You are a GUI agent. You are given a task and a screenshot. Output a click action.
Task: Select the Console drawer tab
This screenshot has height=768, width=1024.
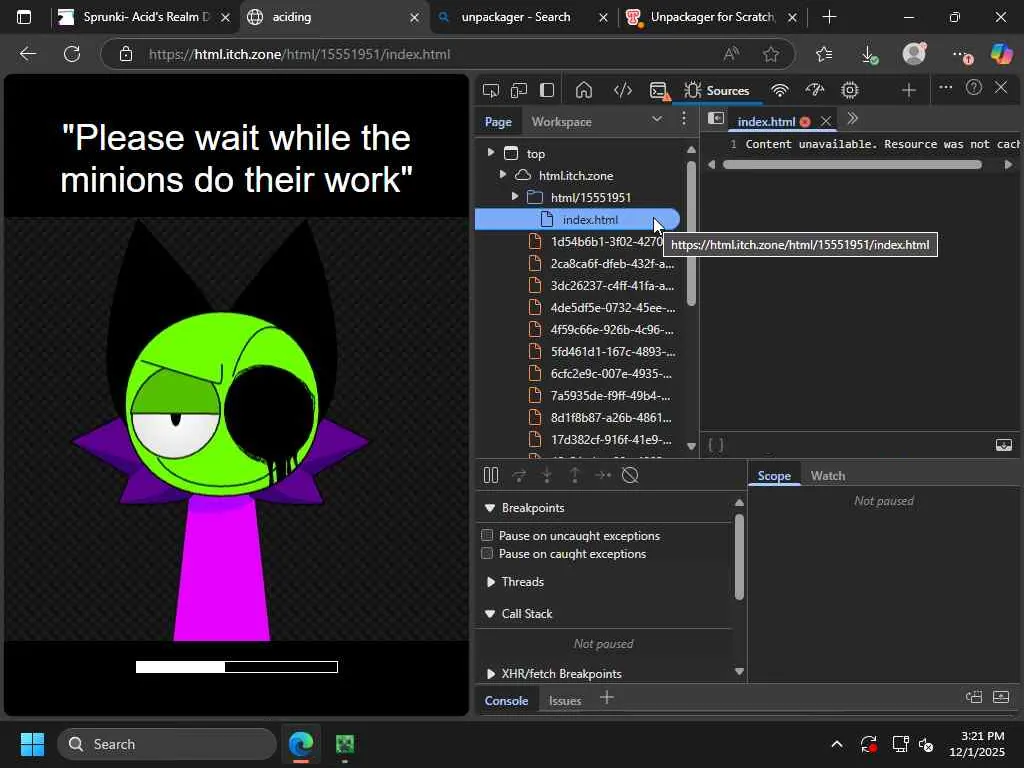tap(506, 701)
